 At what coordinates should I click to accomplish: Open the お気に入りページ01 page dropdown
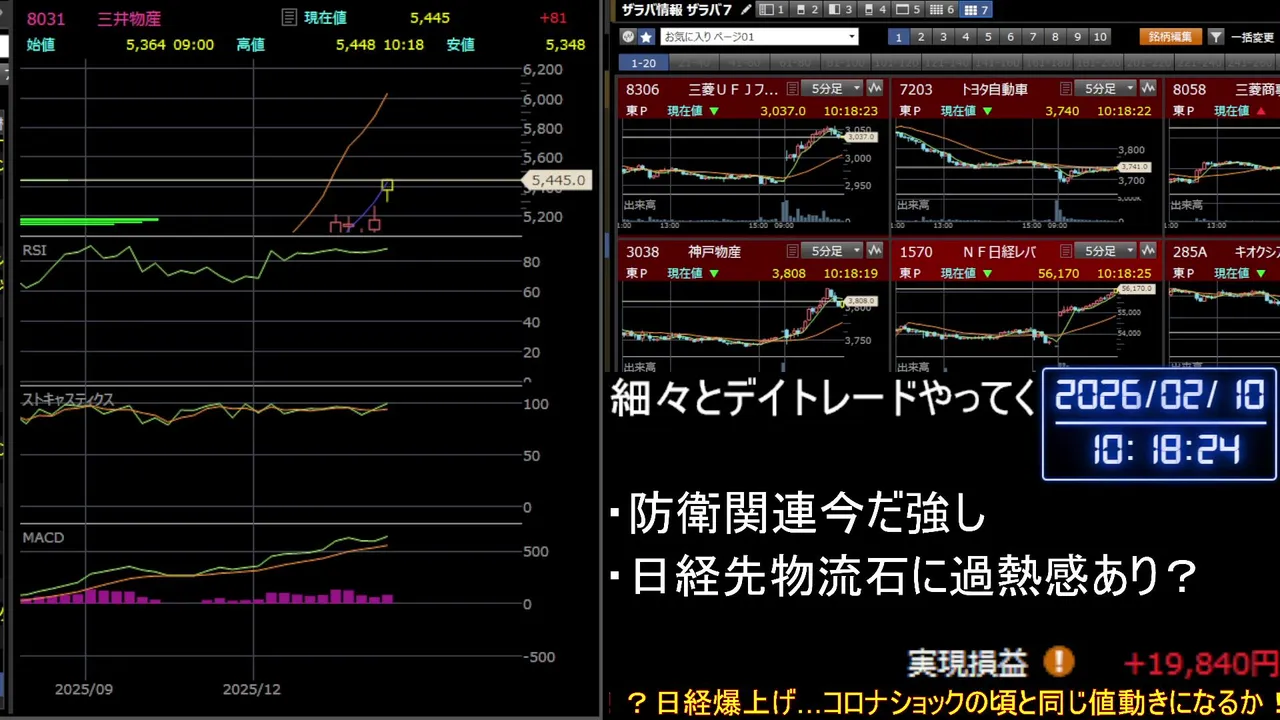click(759, 37)
